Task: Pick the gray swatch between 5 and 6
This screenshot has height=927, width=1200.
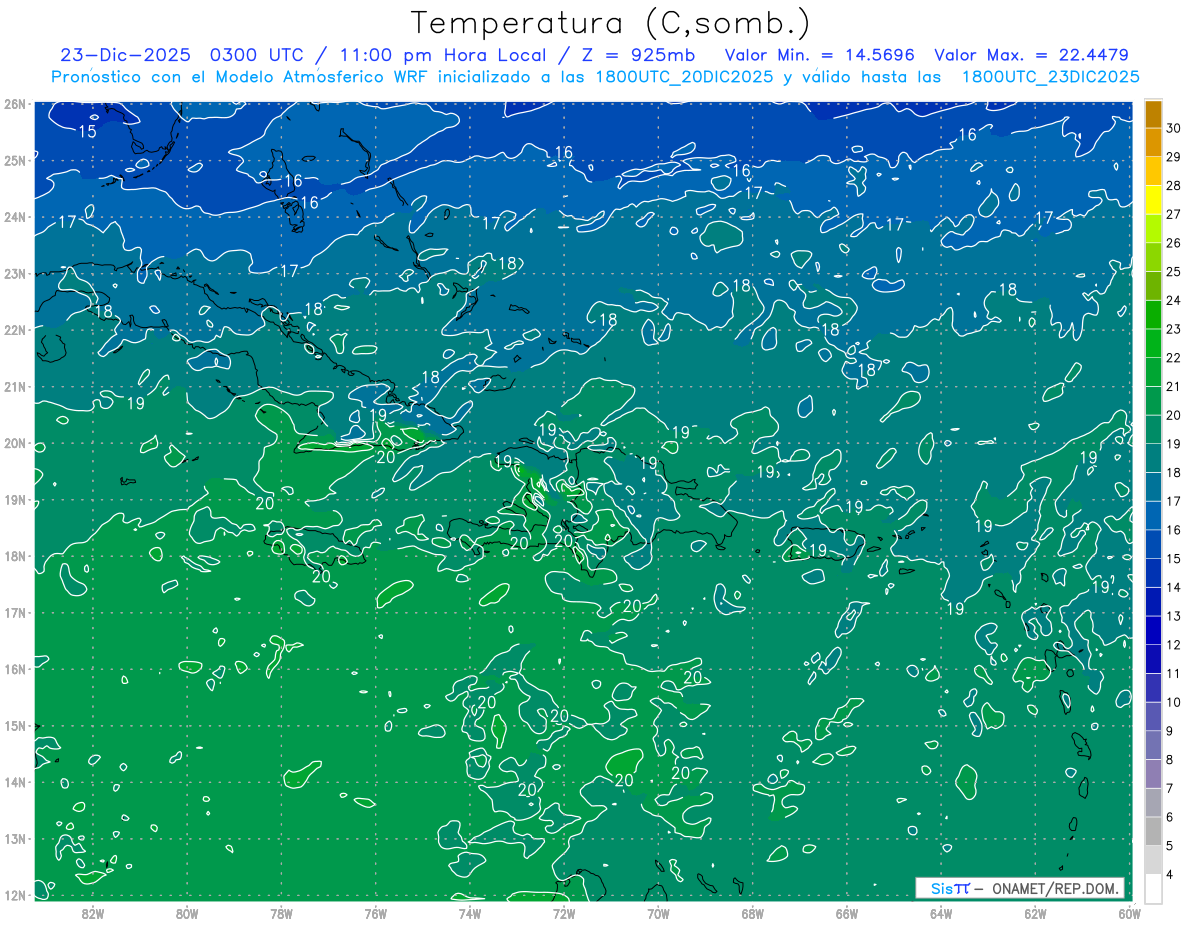Action: (x=1153, y=831)
